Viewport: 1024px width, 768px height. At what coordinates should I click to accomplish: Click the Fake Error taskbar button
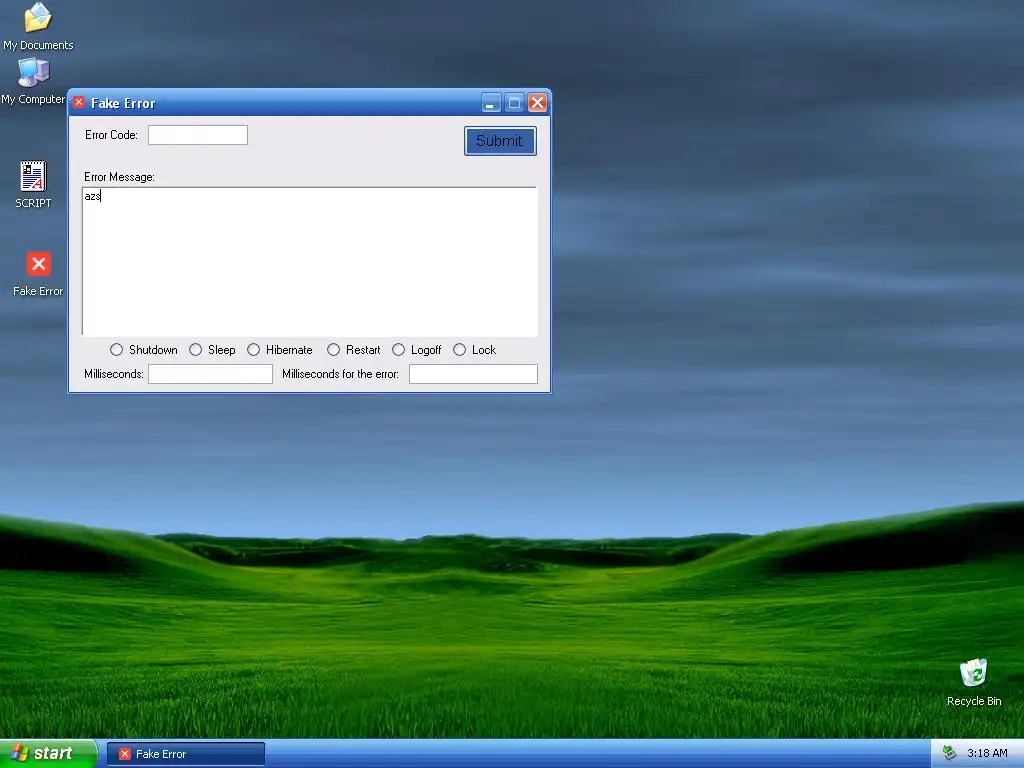pyautogui.click(x=185, y=754)
